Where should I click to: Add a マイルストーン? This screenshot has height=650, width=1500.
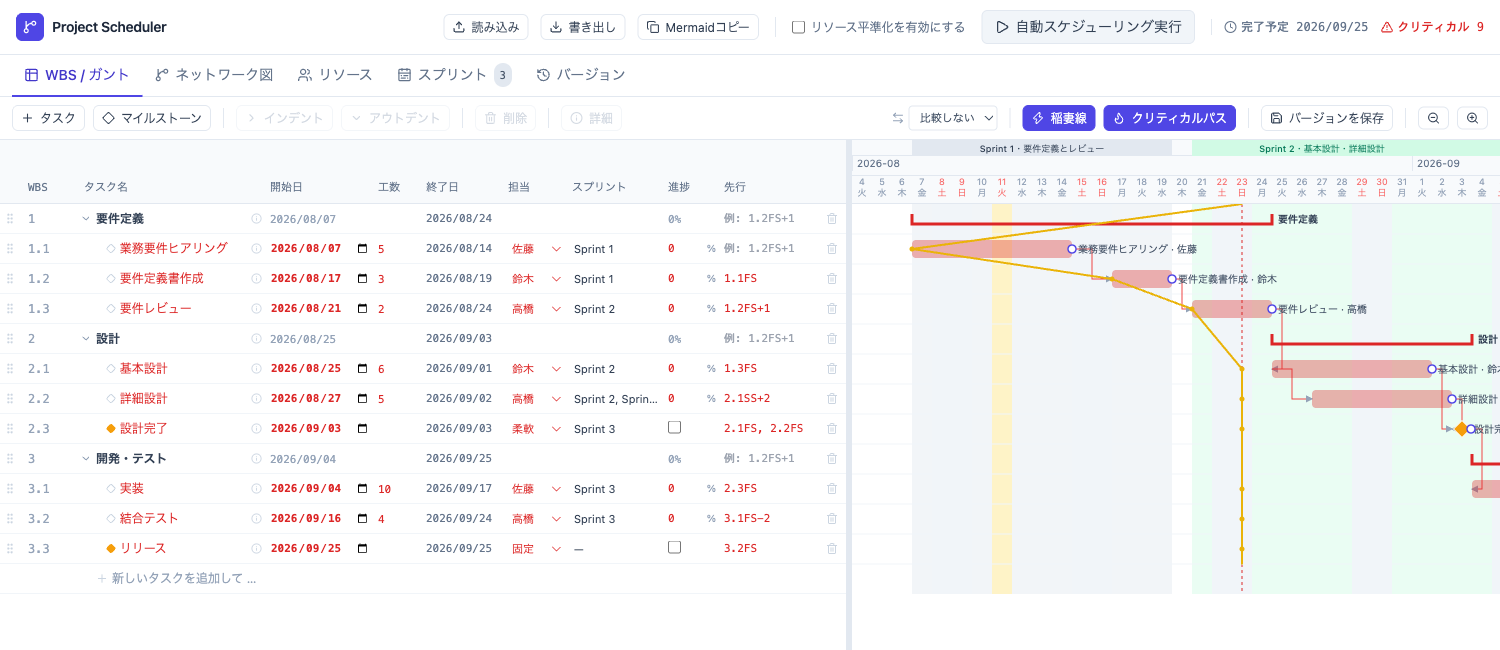[152, 118]
